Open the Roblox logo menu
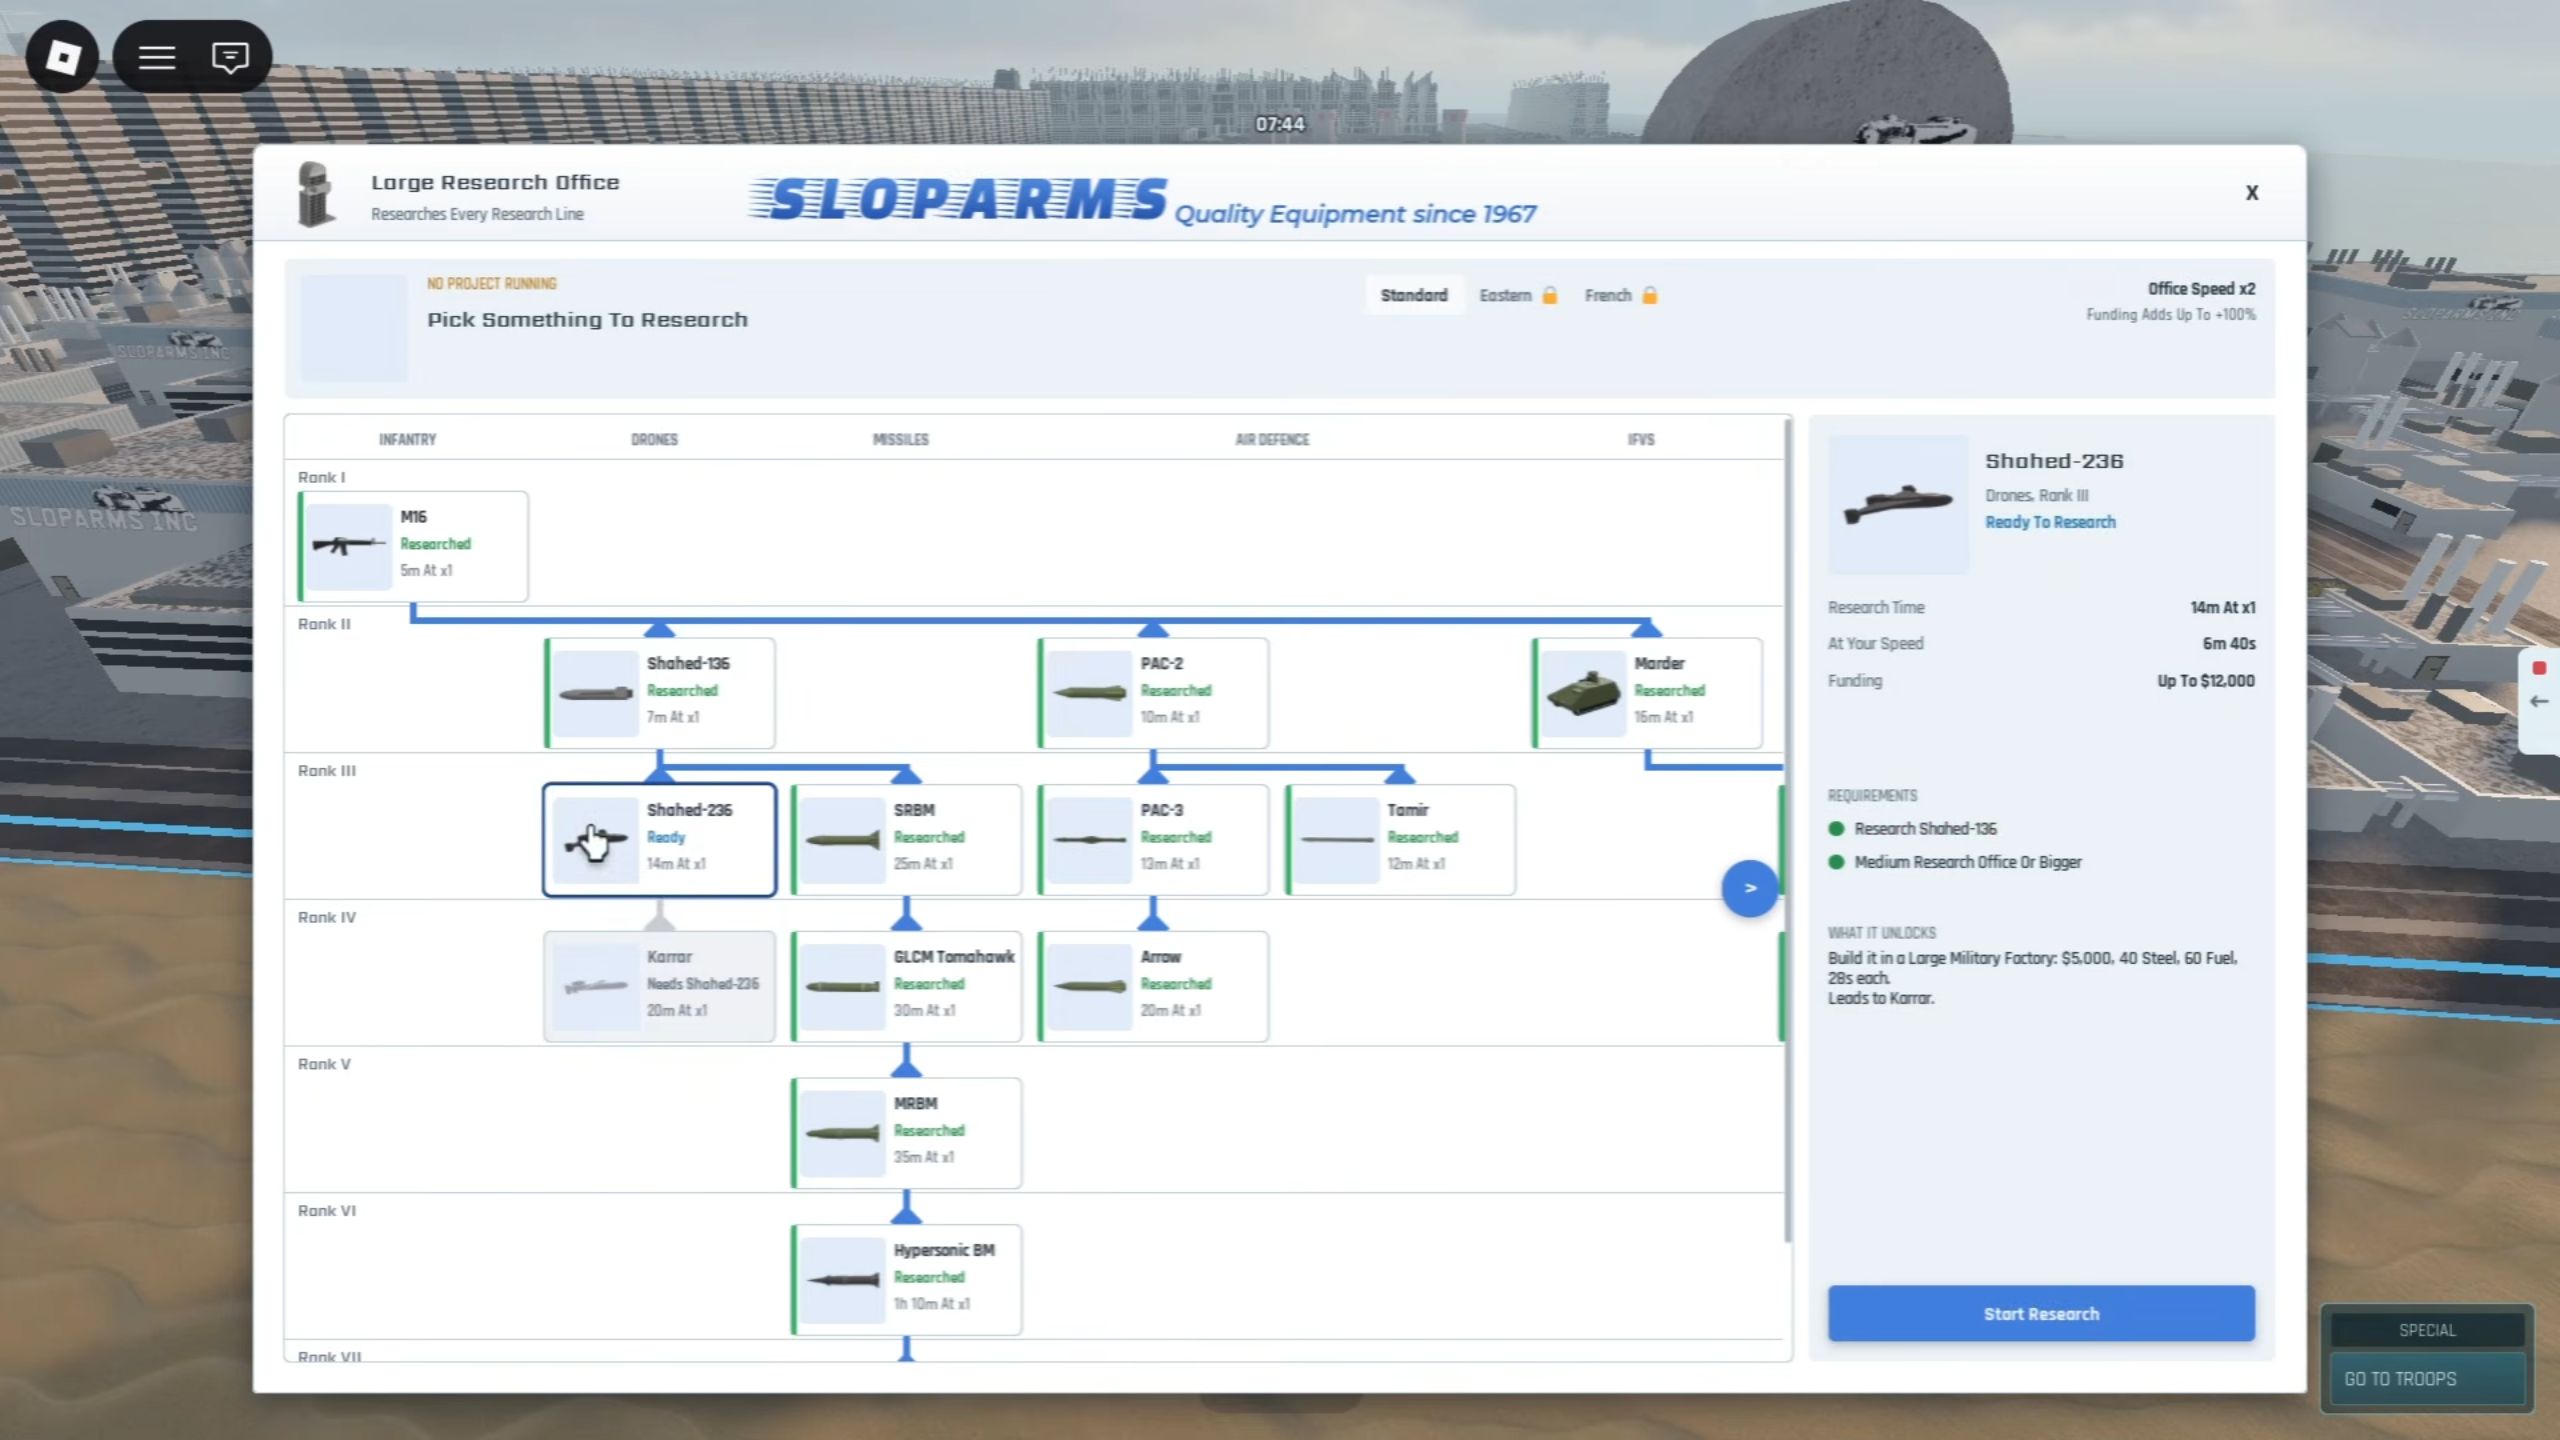This screenshot has width=2560, height=1440. pyautogui.click(x=62, y=57)
